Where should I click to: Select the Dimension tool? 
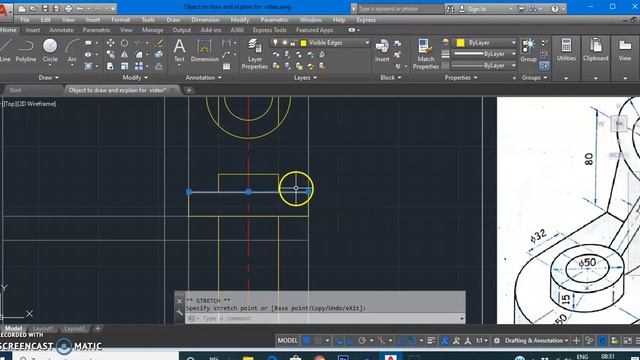click(204, 50)
